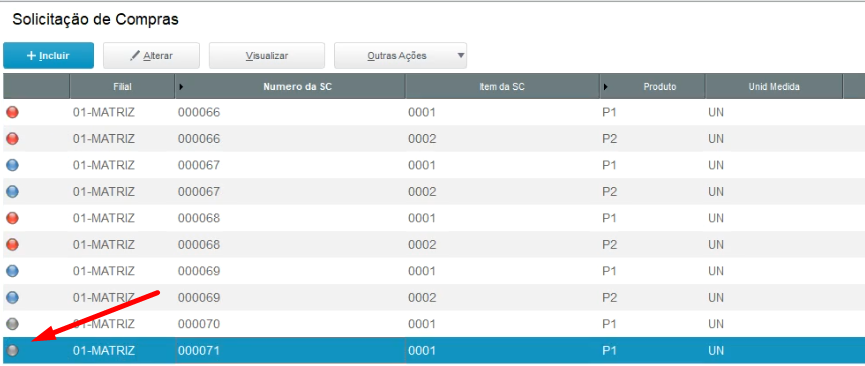
Task: Click product P2 in row 000066
Action: 609,139
